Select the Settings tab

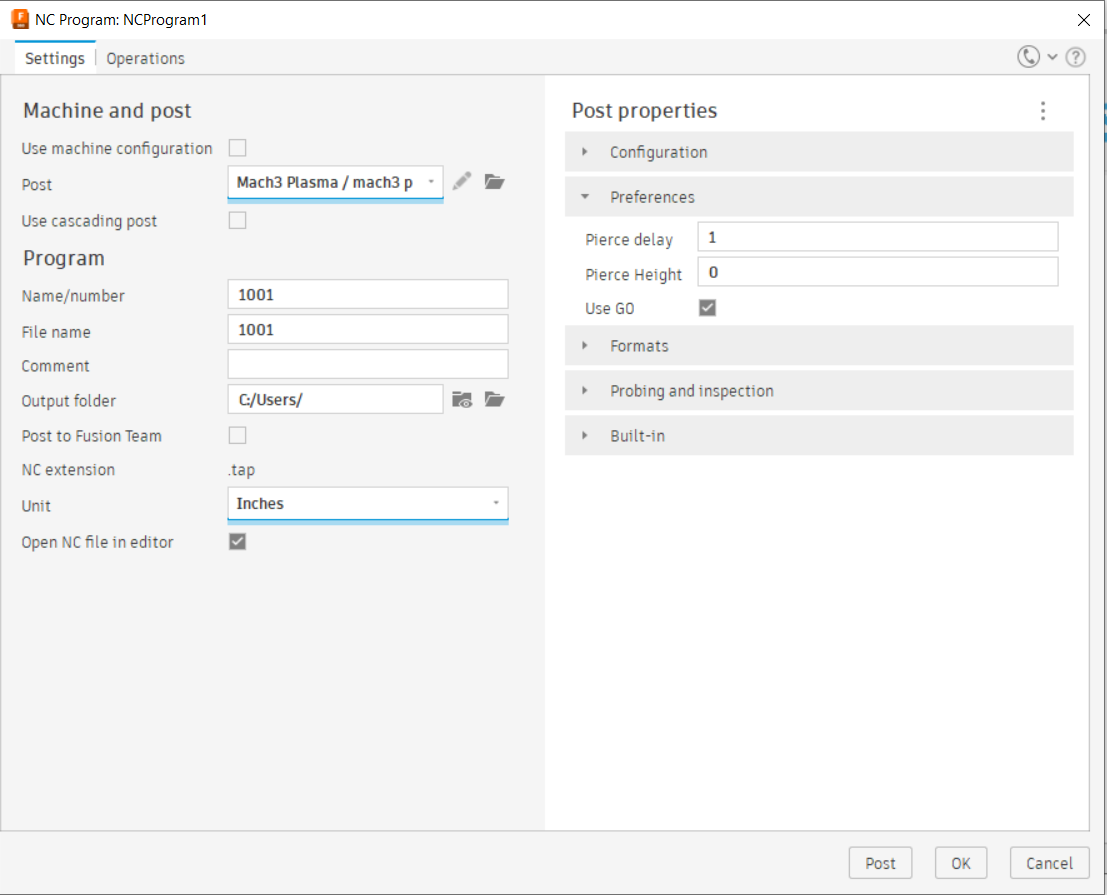click(x=55, y=58)
